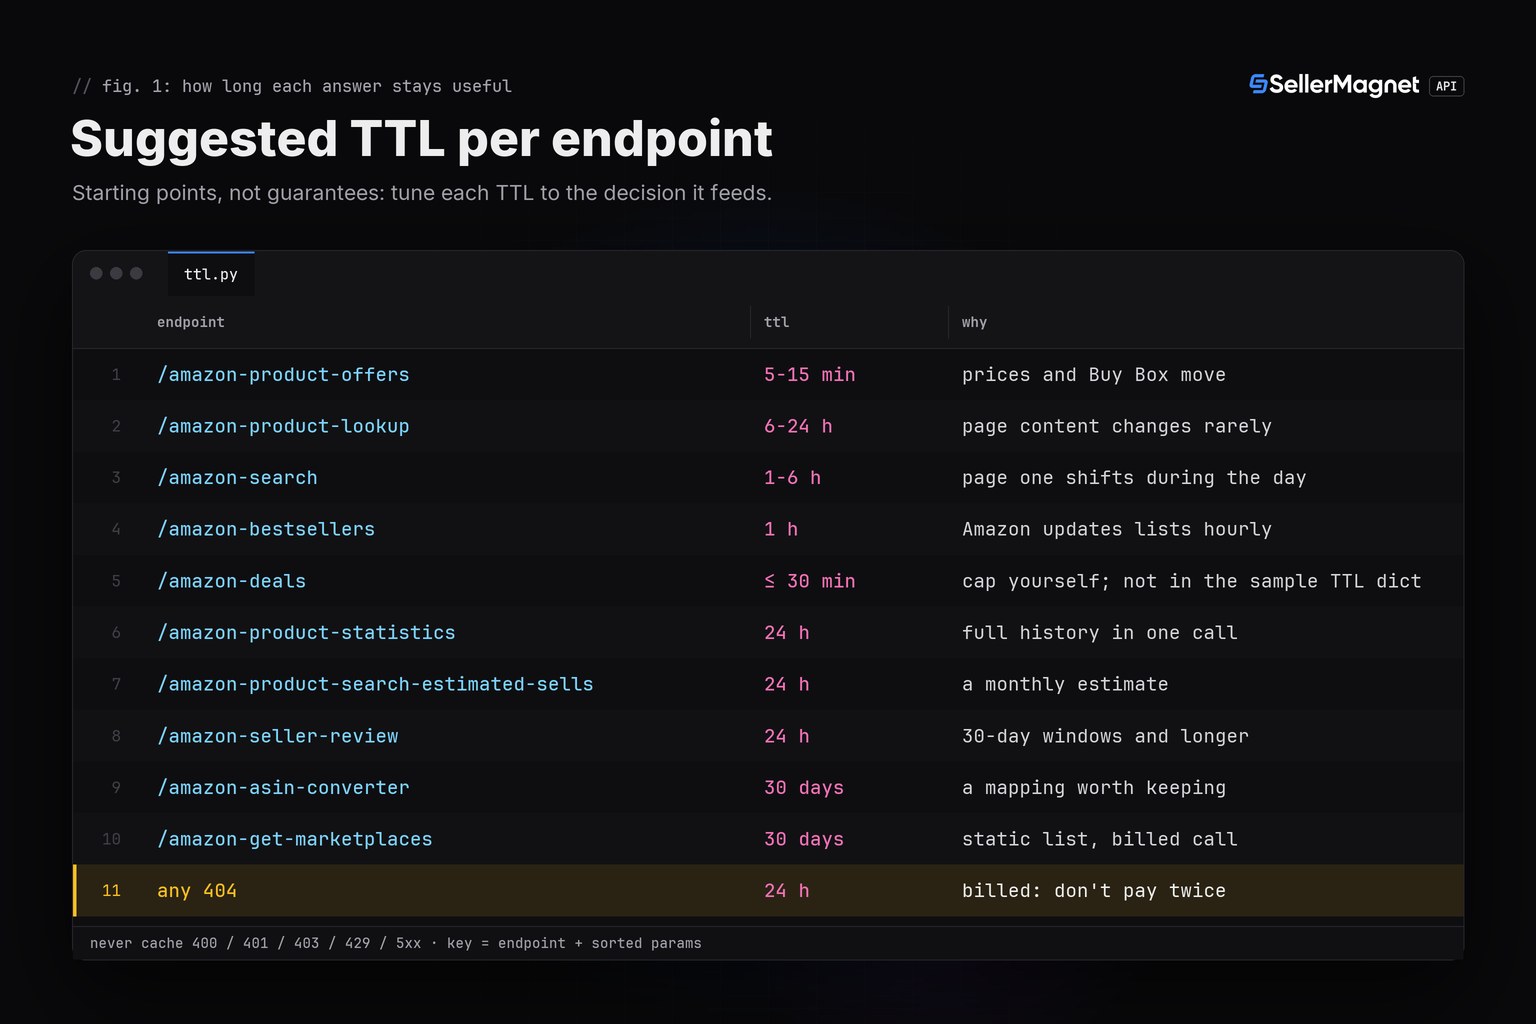Click the /amazon-product-search-estimated-sells endpoint
Image resolution: width=1536 pixels, height=1024 pixels.
coord(375,685)
